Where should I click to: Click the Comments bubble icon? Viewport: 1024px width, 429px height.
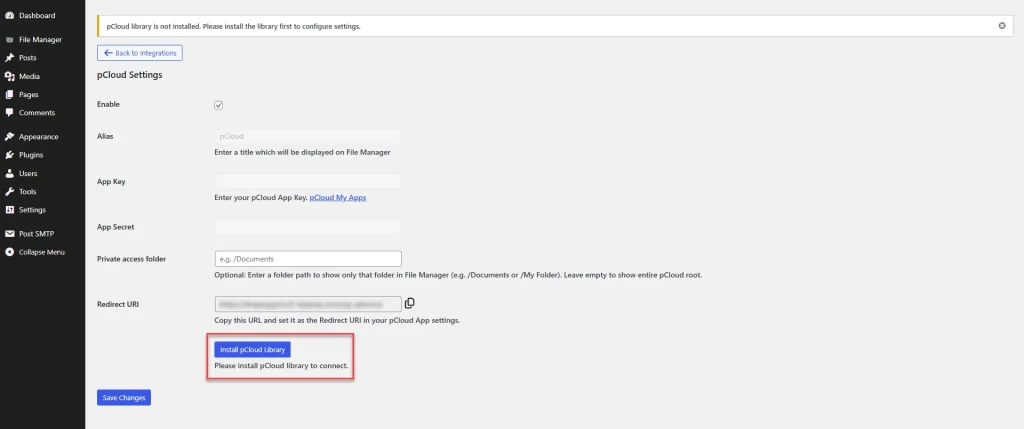[10, 113]
